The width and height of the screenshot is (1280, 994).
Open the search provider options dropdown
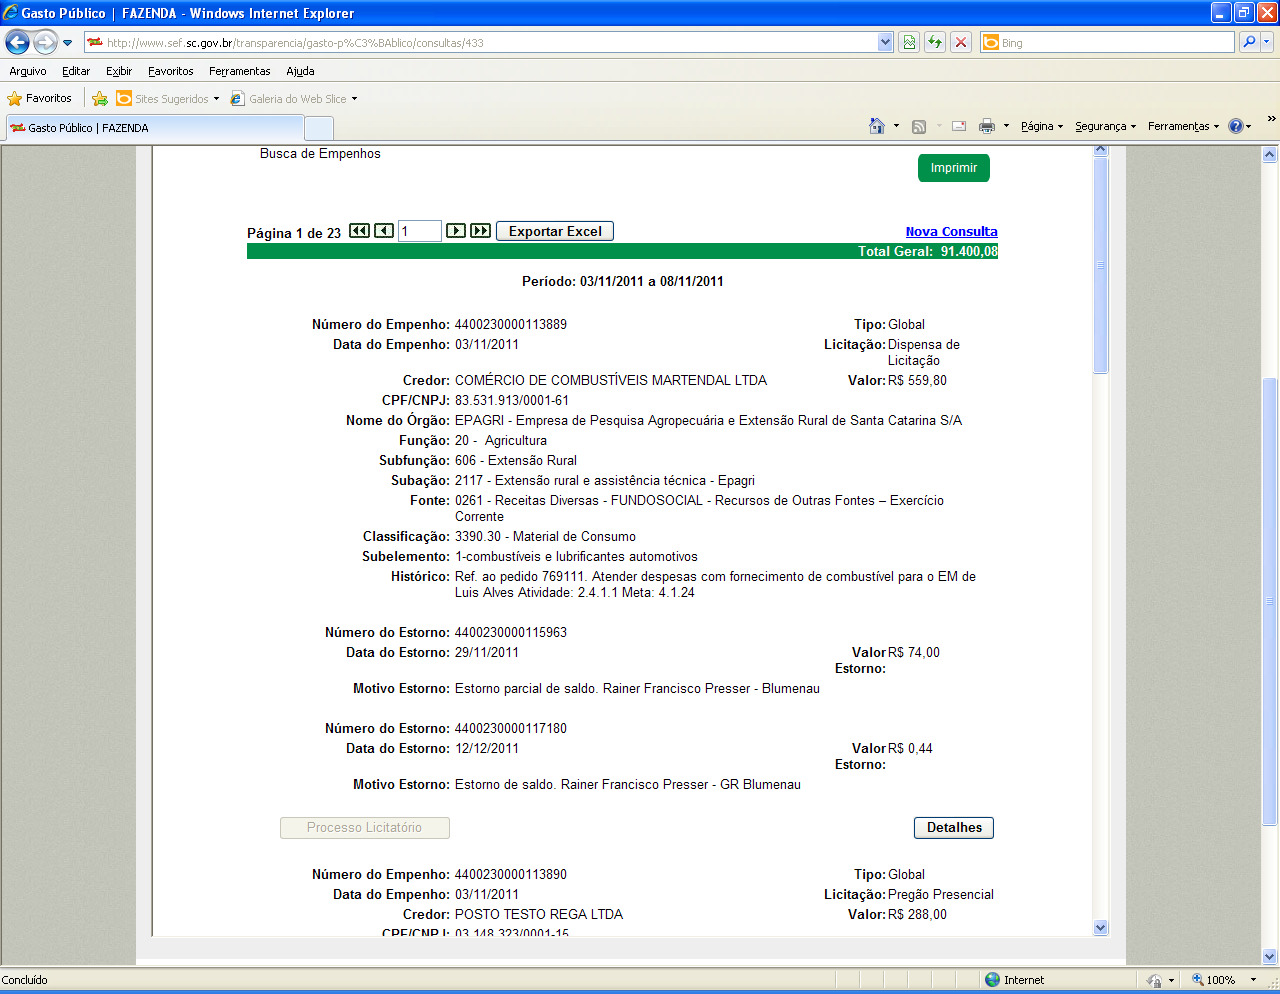[1267, 42]
